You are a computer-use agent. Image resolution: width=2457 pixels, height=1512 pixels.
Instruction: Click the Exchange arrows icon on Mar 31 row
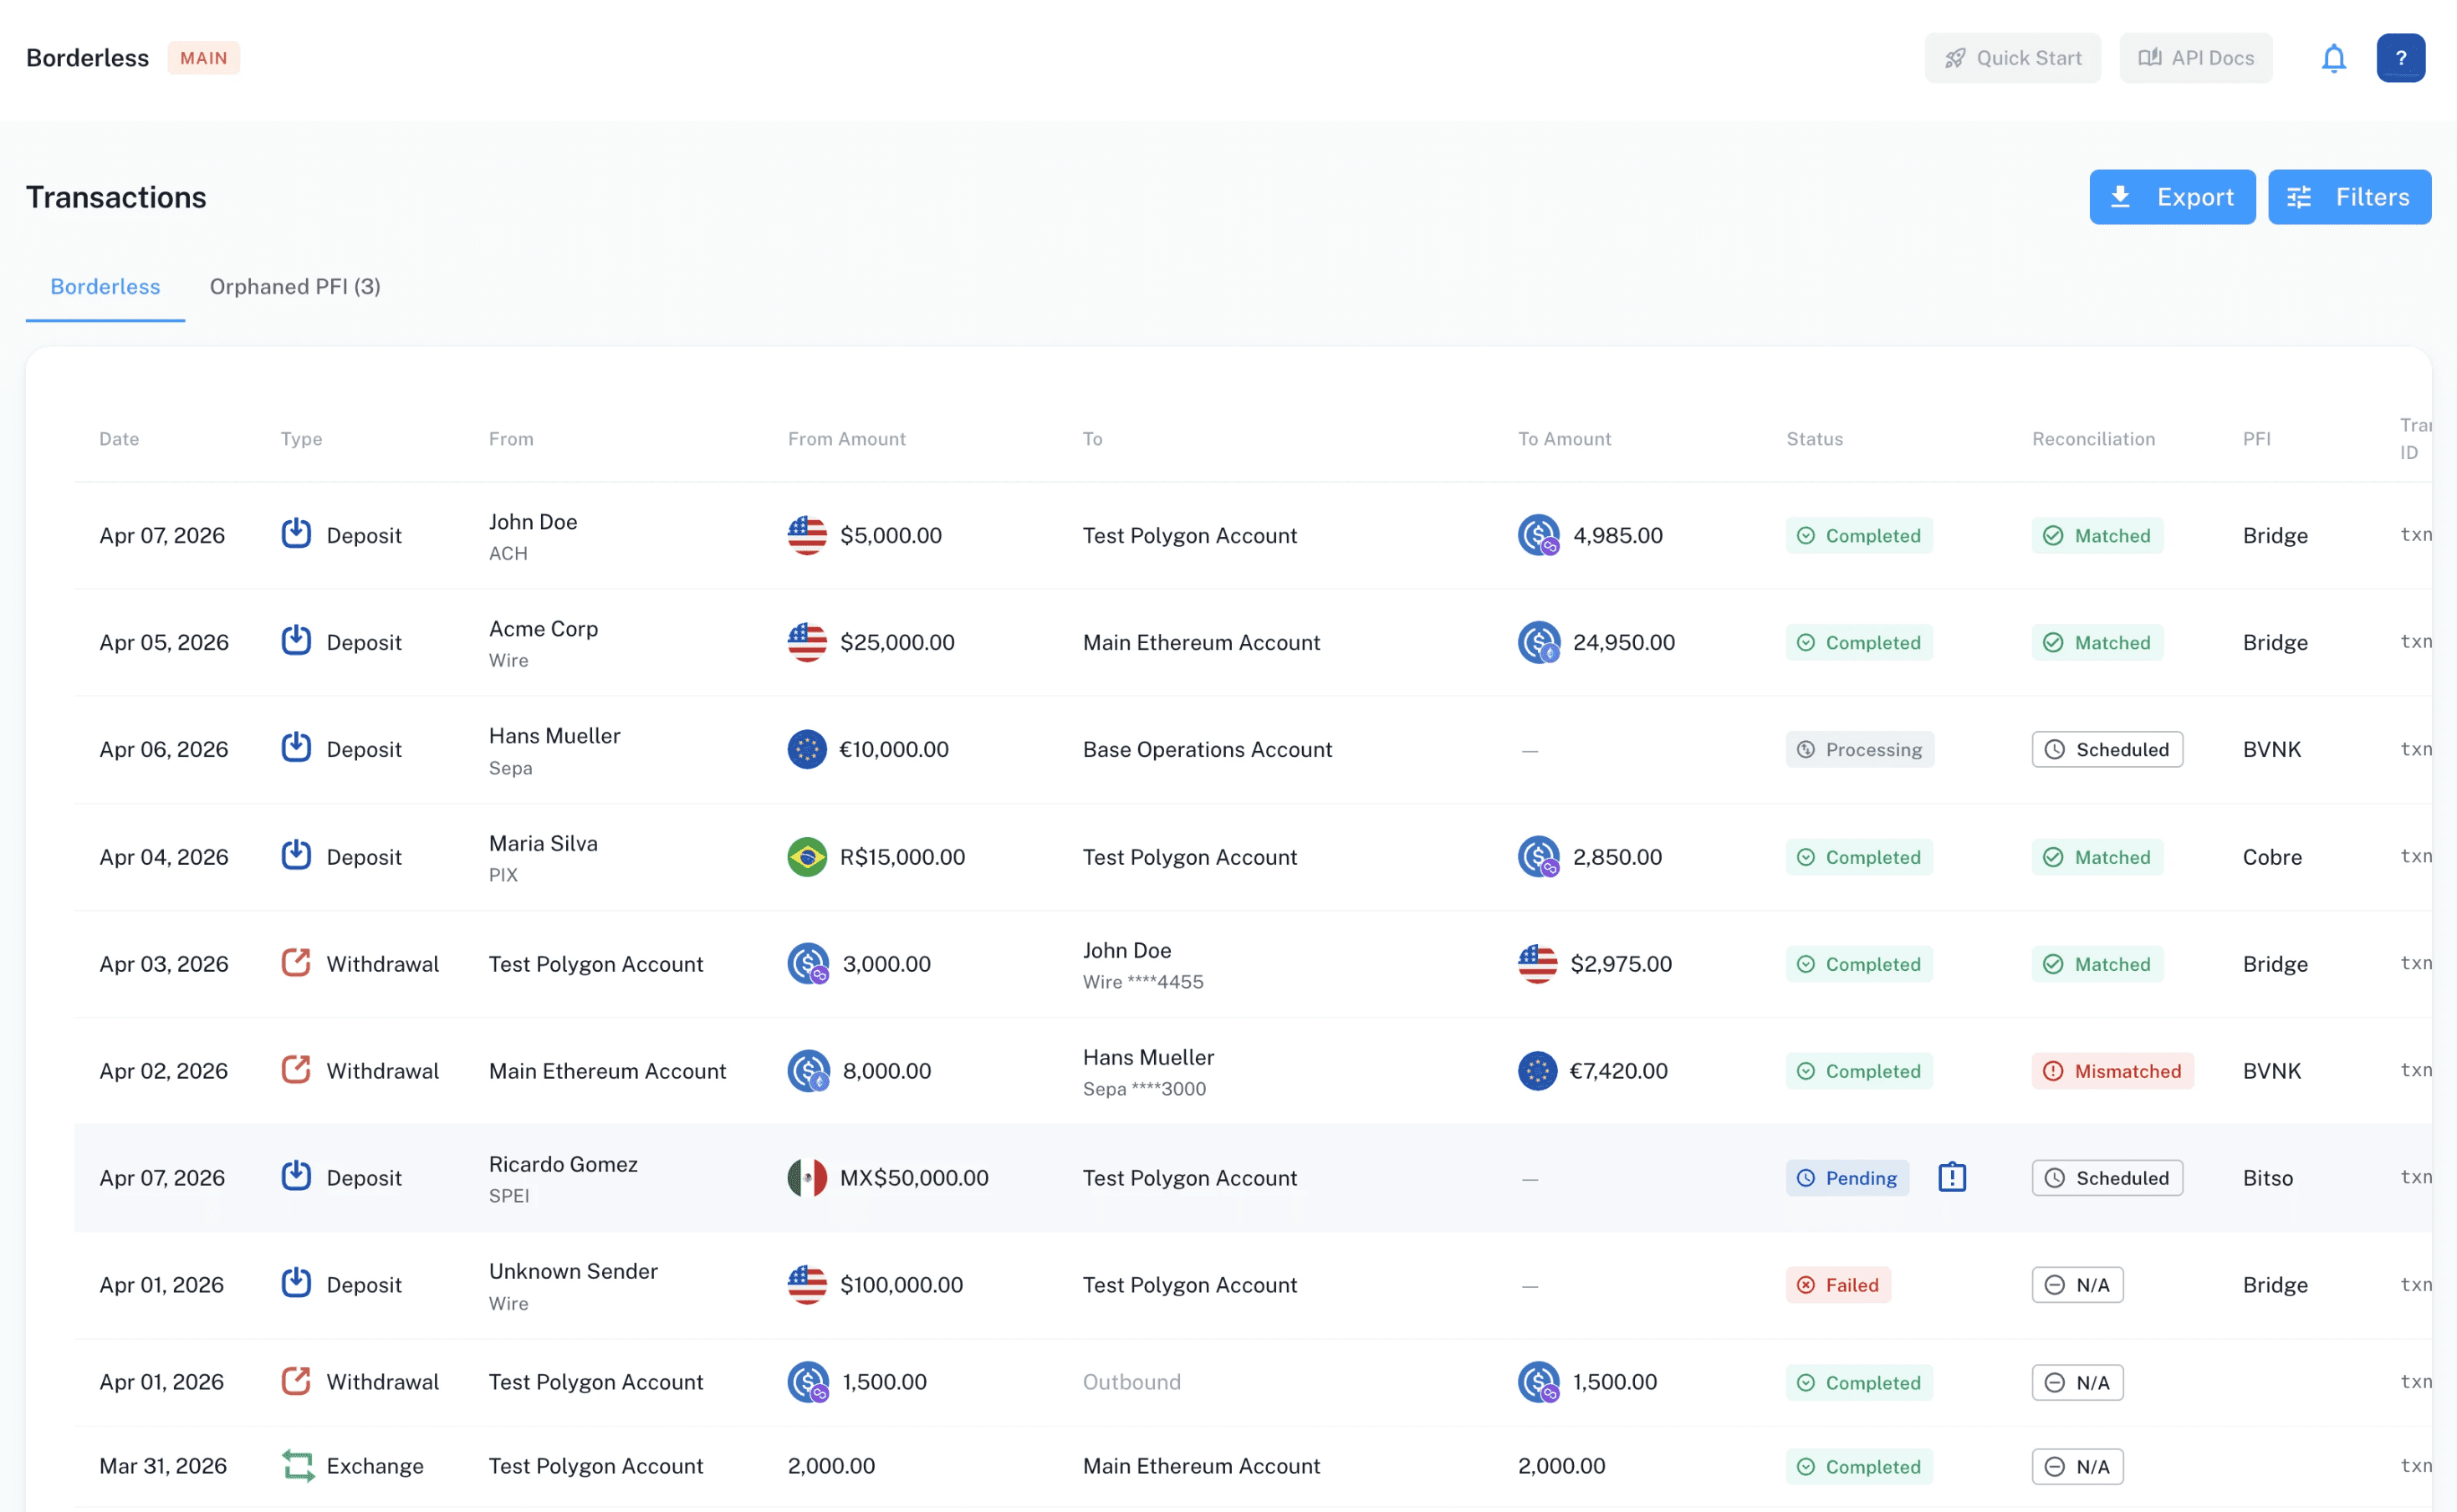[297, 1465]
